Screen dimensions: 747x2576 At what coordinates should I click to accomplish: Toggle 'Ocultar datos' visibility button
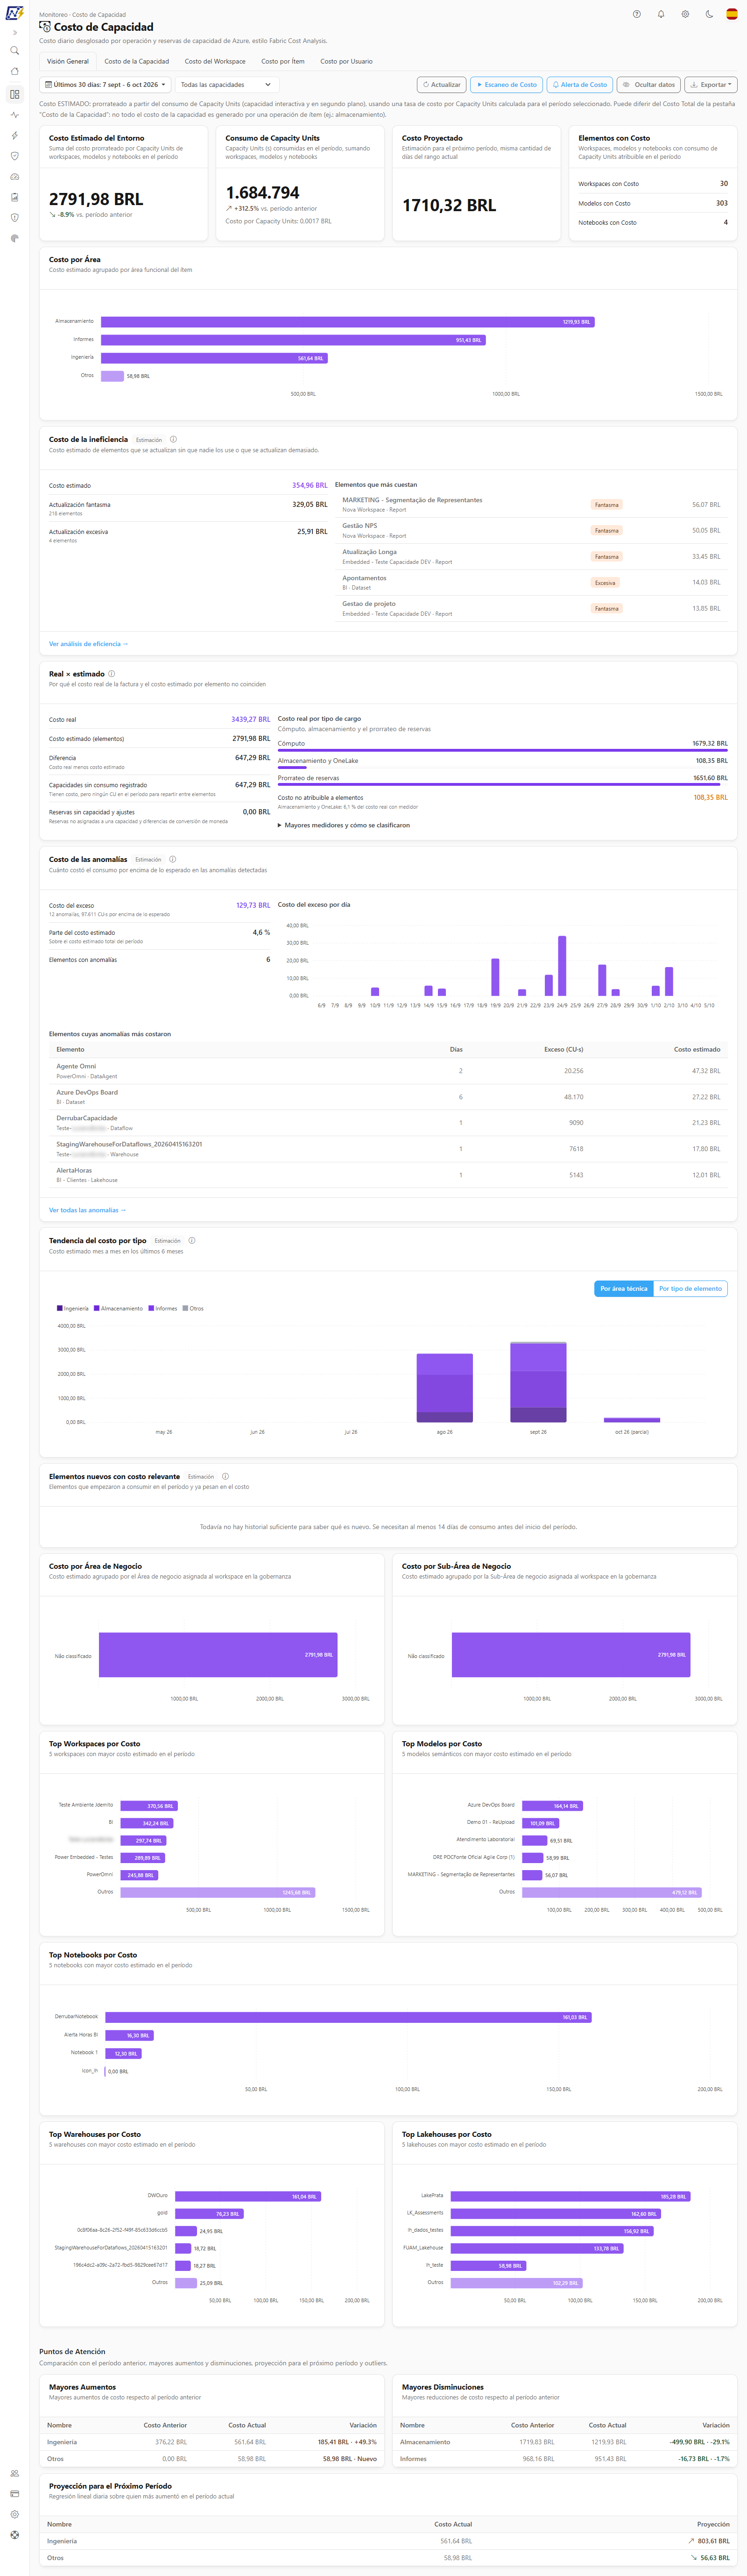point(649,85)
